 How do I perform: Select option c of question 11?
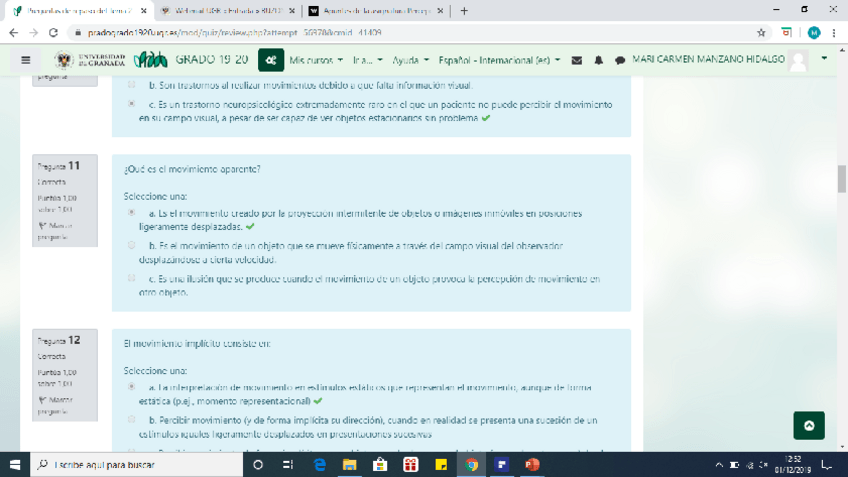131,278
